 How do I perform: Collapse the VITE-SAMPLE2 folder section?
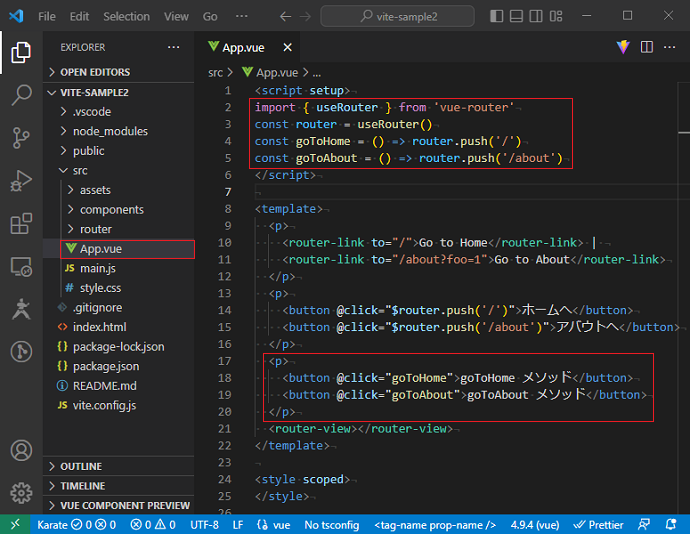coord(119,92)
